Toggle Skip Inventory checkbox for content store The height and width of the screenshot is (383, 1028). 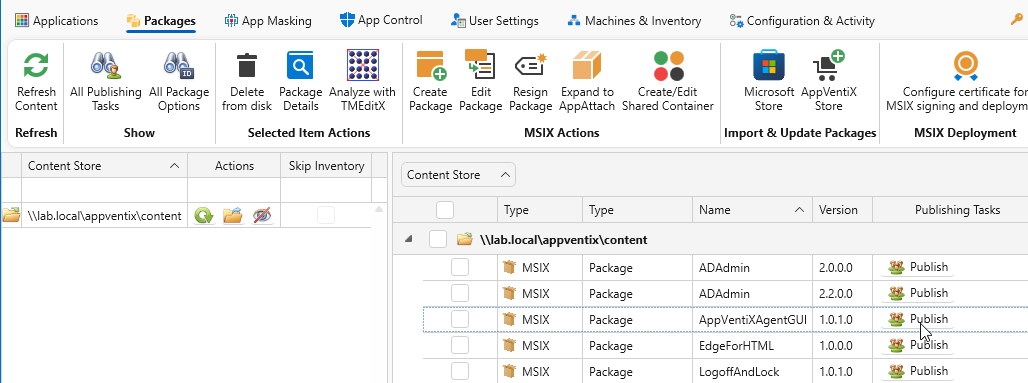tap(326, 215)
